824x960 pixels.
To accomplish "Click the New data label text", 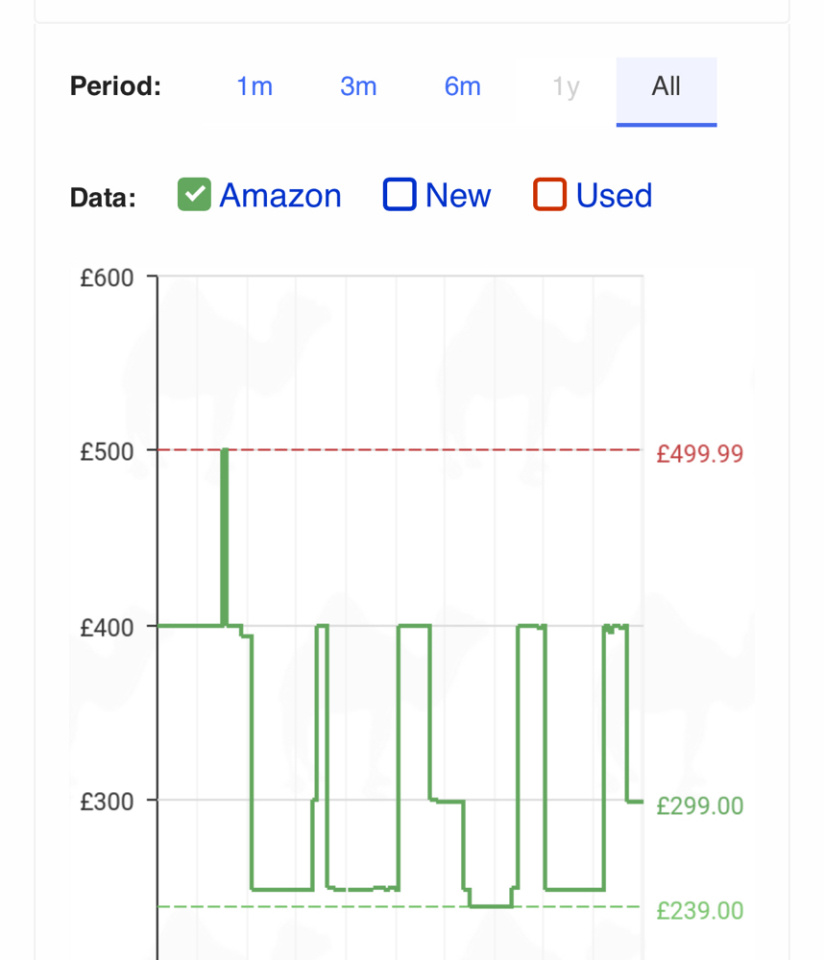I will [458, 195].
